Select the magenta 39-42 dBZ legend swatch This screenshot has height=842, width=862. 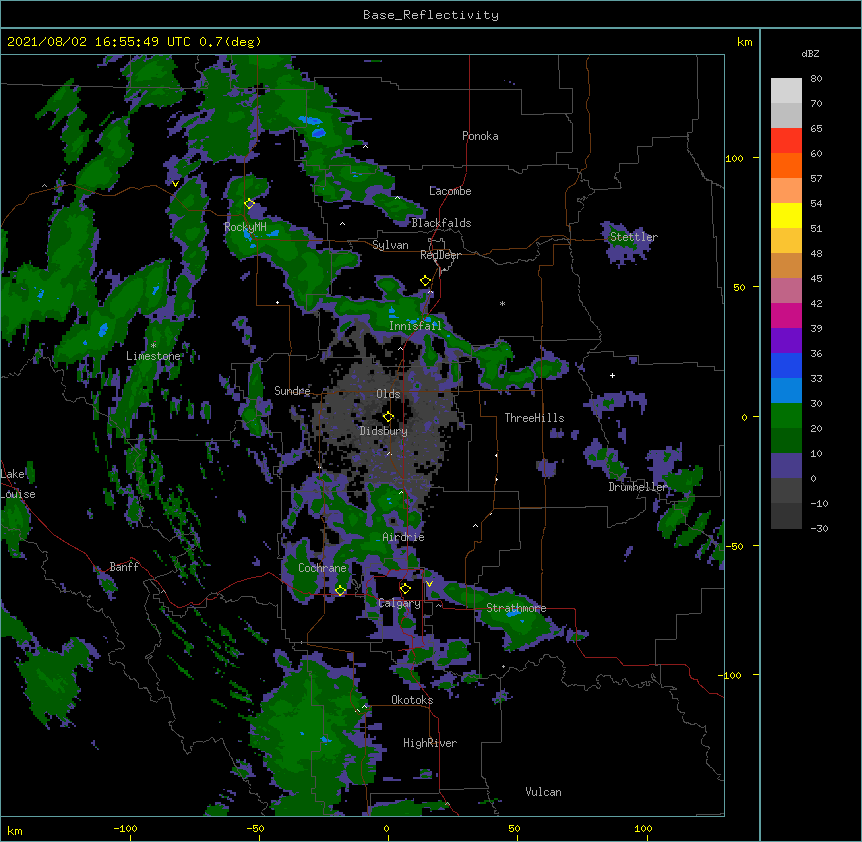[786, 315]
